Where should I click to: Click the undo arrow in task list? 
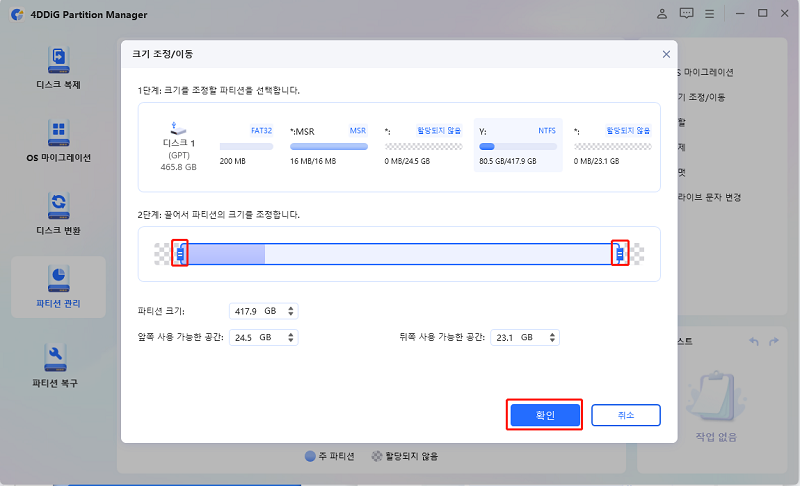(754, 341)
